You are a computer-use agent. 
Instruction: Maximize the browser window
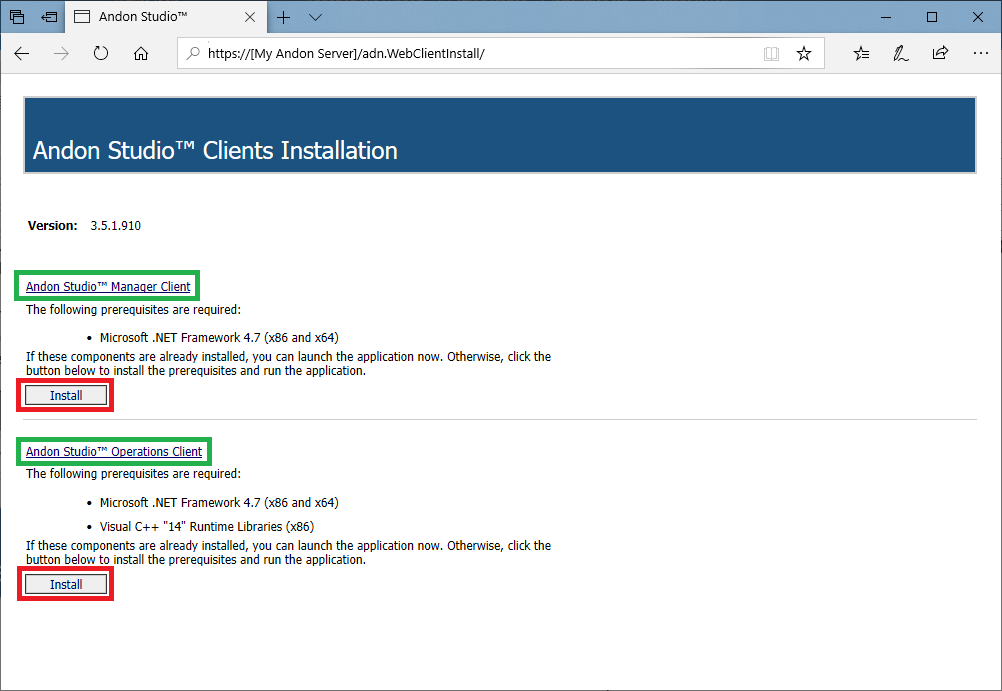(932, 17)
